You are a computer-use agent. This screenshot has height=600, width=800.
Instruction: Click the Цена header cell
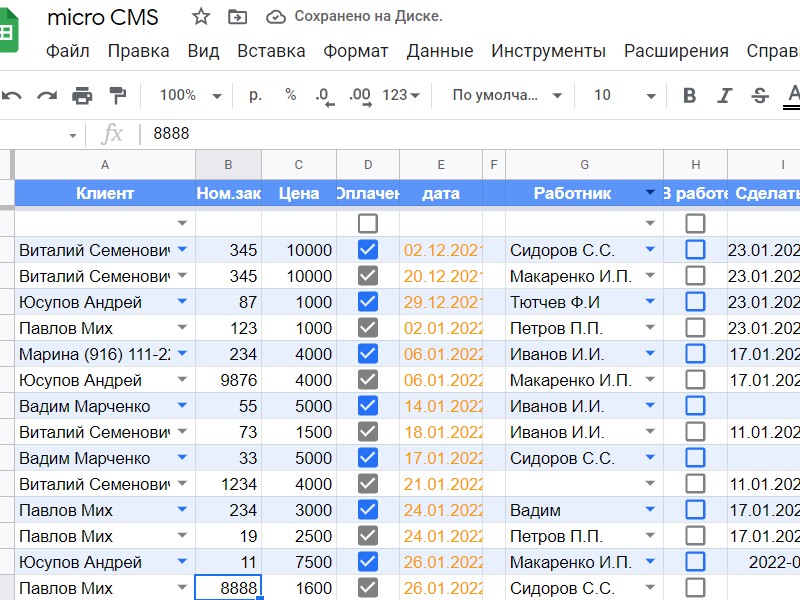(299, 193)
